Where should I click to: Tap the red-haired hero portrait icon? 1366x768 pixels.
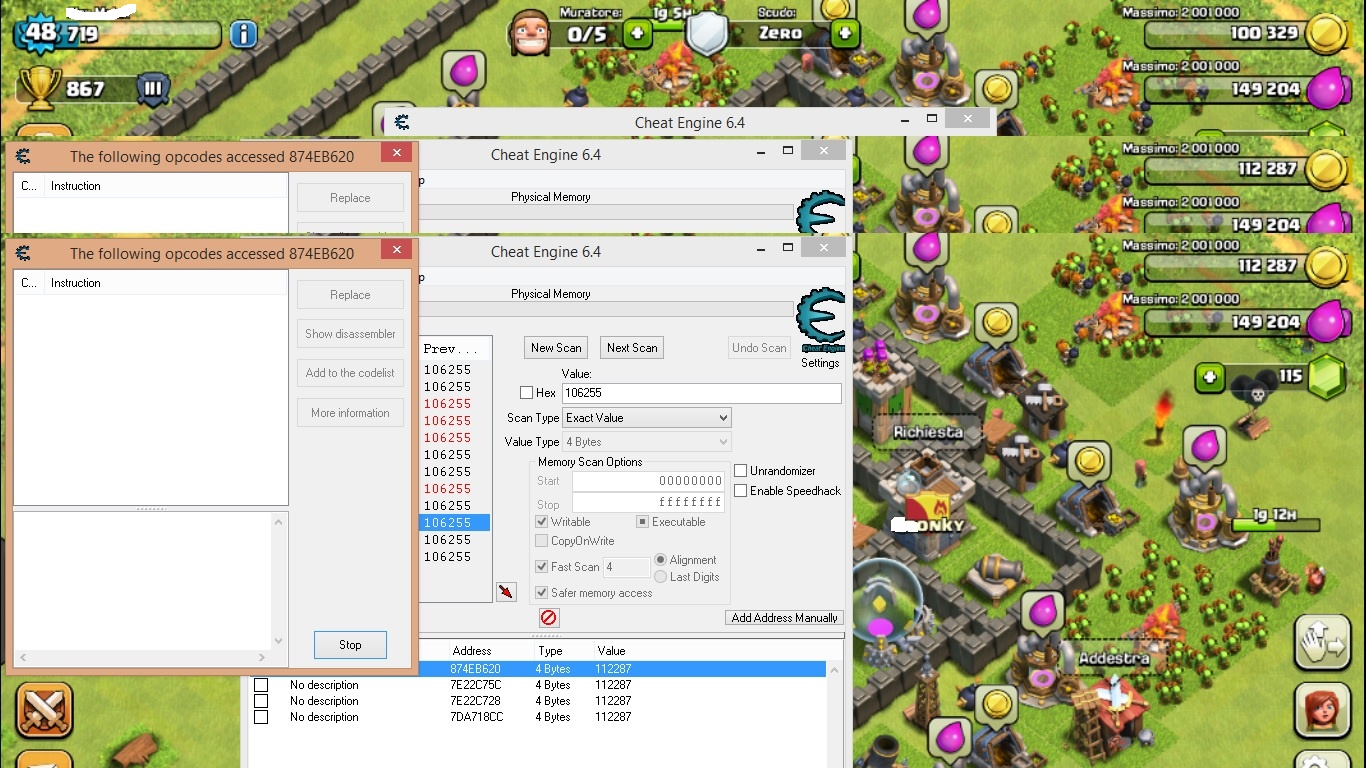pyautogui.click(x=1323, y=709)
